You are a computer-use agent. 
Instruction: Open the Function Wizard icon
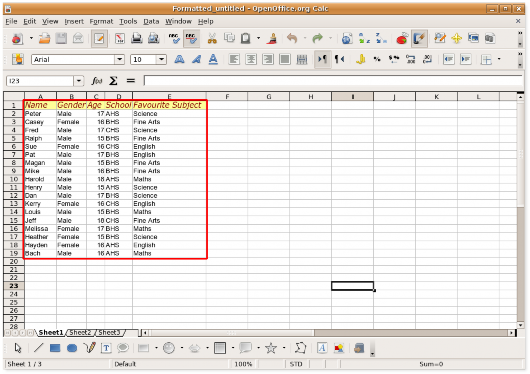pos(97,81)
